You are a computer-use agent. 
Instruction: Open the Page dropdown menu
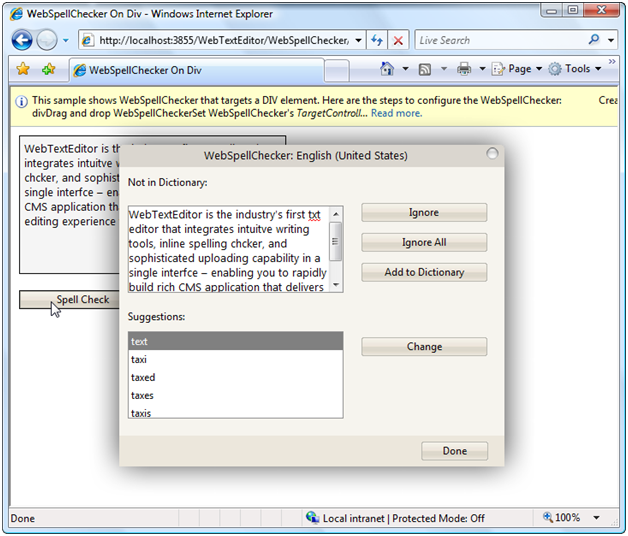point(518,69)
